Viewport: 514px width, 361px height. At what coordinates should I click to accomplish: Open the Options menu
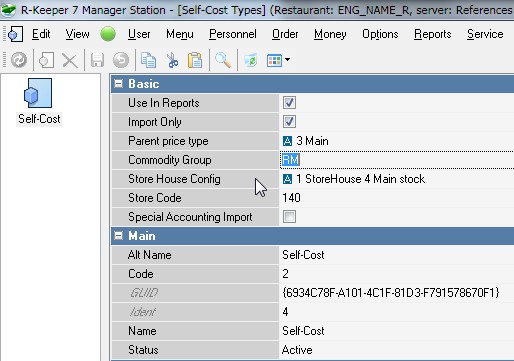coord(380,34)
